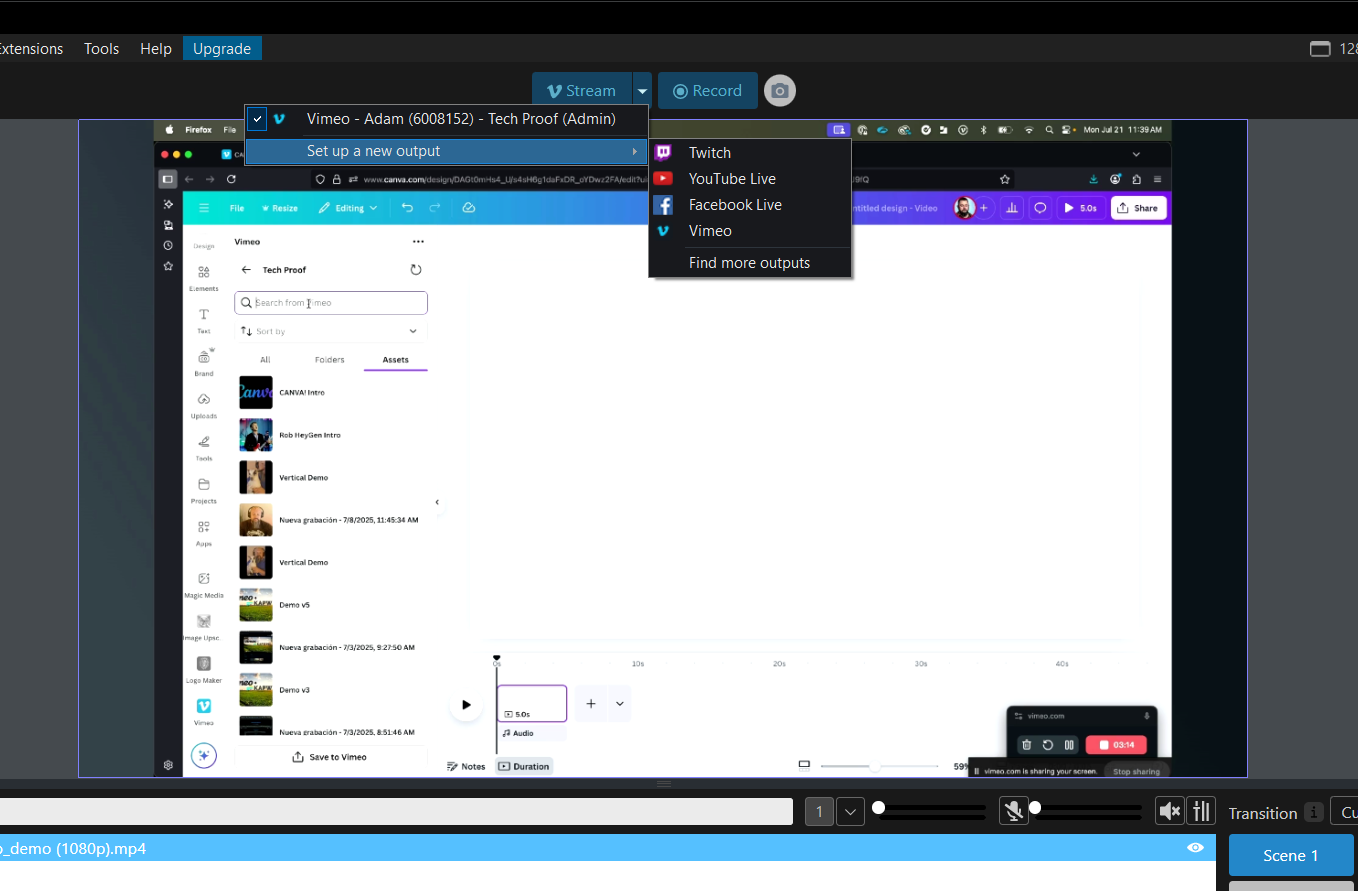Adjust the microphone volume slider handle
Screen dimensions: 1358x891
click(1035, 807)
